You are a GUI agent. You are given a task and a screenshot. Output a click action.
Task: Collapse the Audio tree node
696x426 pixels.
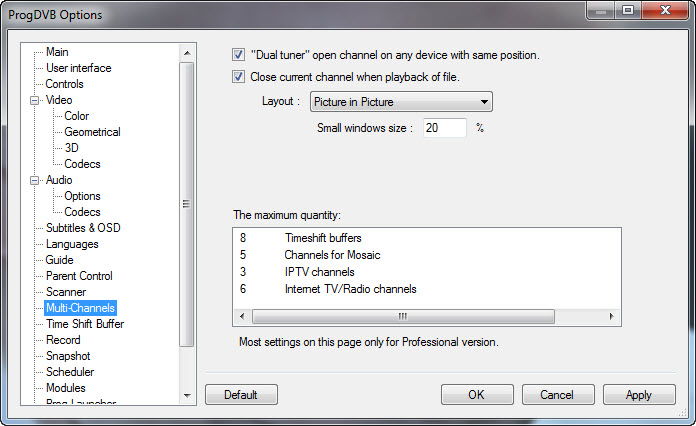click(35, 180)
